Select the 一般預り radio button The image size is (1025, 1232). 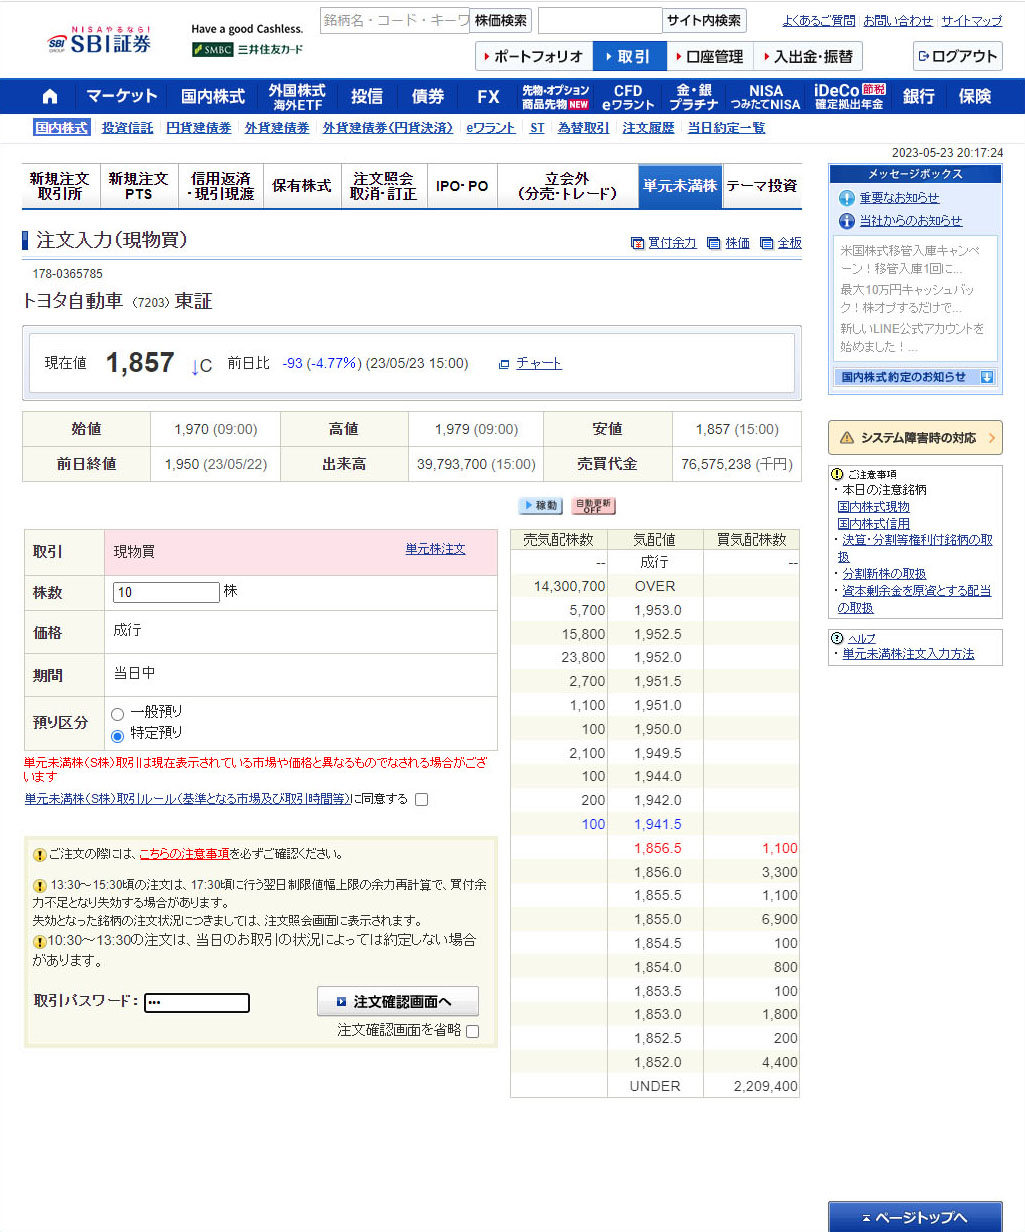(118, 714)
